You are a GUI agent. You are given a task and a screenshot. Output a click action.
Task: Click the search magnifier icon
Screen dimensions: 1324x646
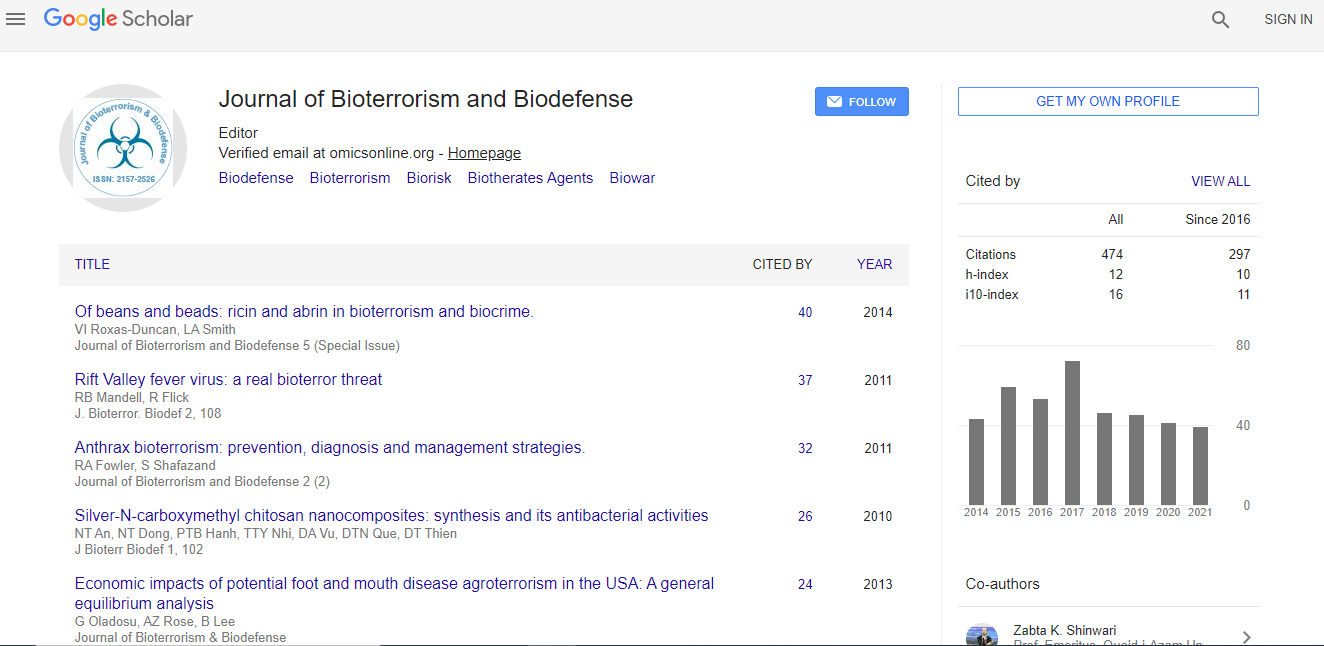[x=1220, y=19]
